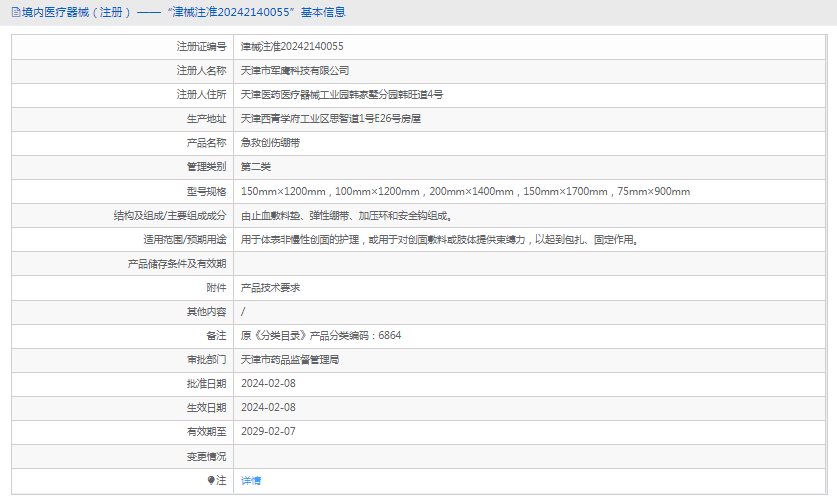Click the 管理类别 label

(x=206, y=167)
